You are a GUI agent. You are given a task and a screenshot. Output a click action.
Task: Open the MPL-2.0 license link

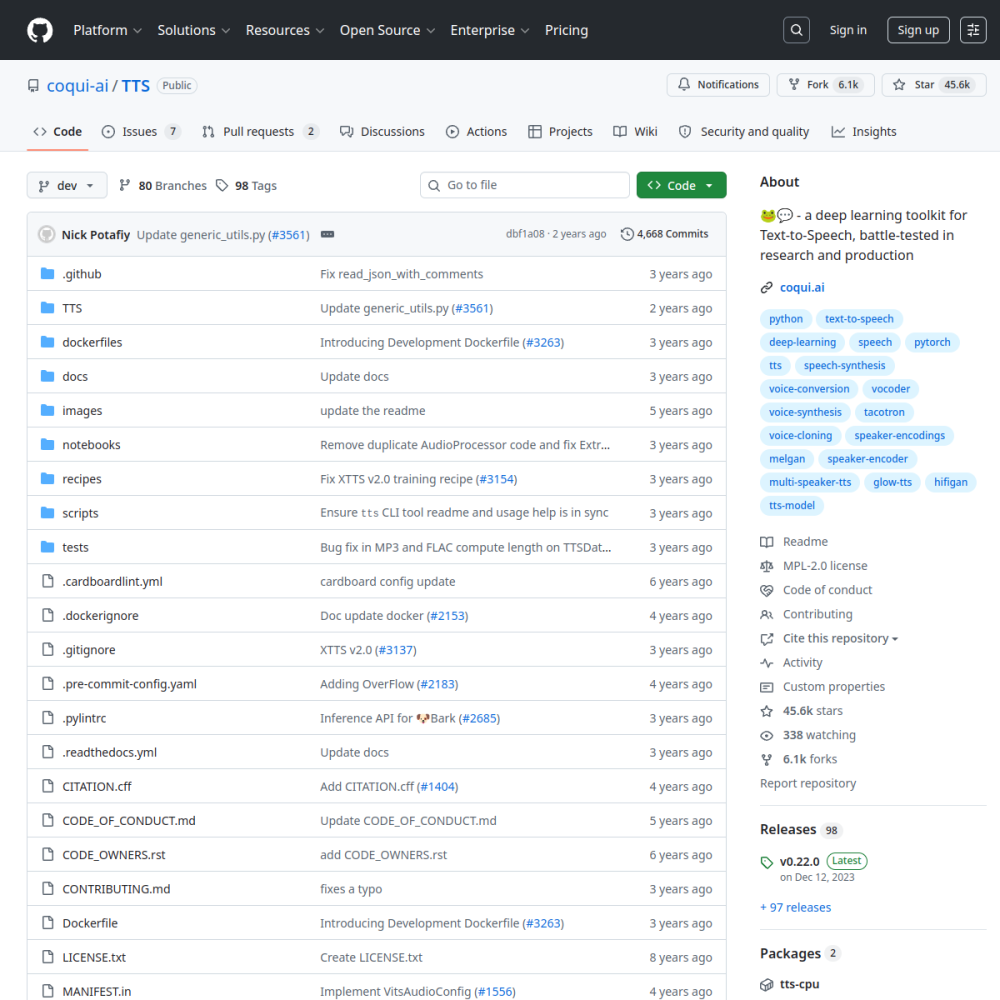(x=825, y=566)
